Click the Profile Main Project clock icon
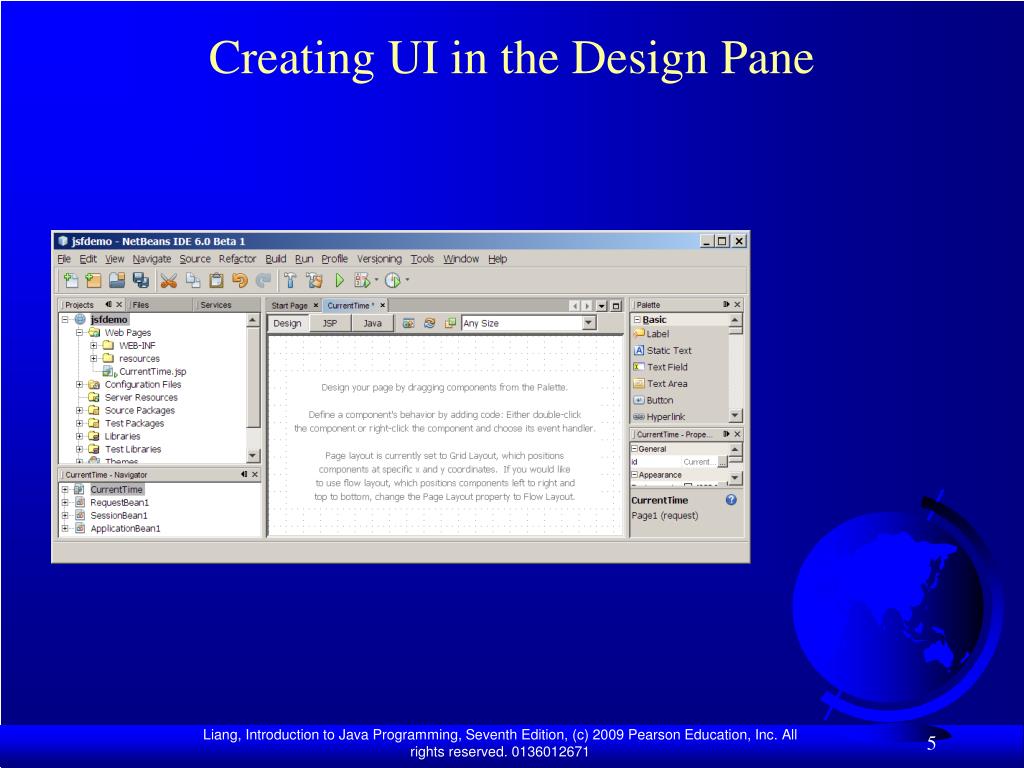 pos(392,281)
